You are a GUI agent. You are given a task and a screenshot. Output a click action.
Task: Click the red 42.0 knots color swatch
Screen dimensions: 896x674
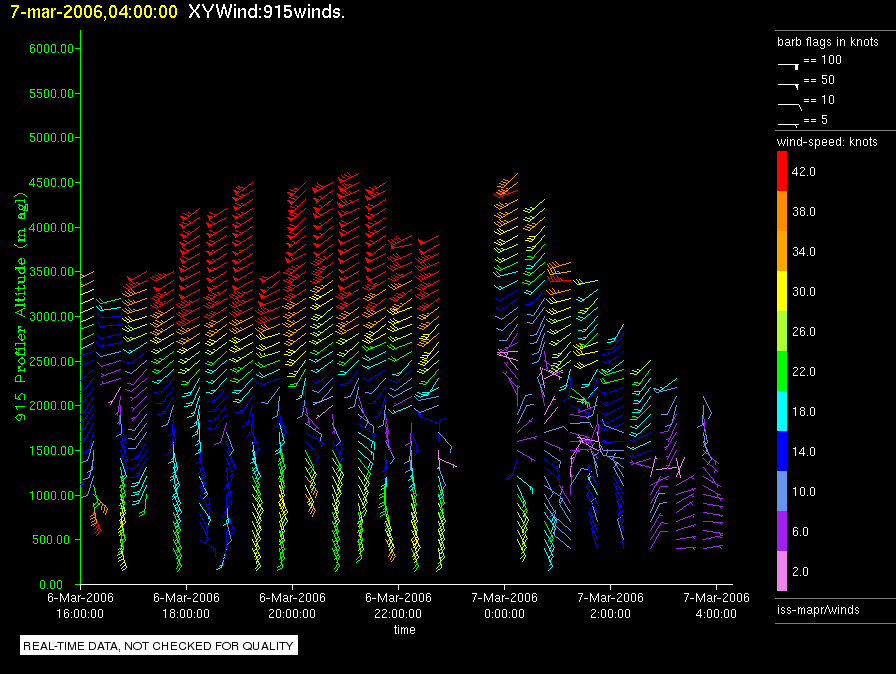click(x=783, y=172)
